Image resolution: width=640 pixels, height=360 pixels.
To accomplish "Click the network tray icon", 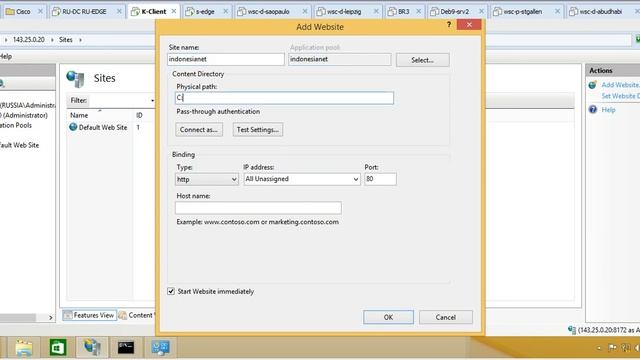I will 625,348.
